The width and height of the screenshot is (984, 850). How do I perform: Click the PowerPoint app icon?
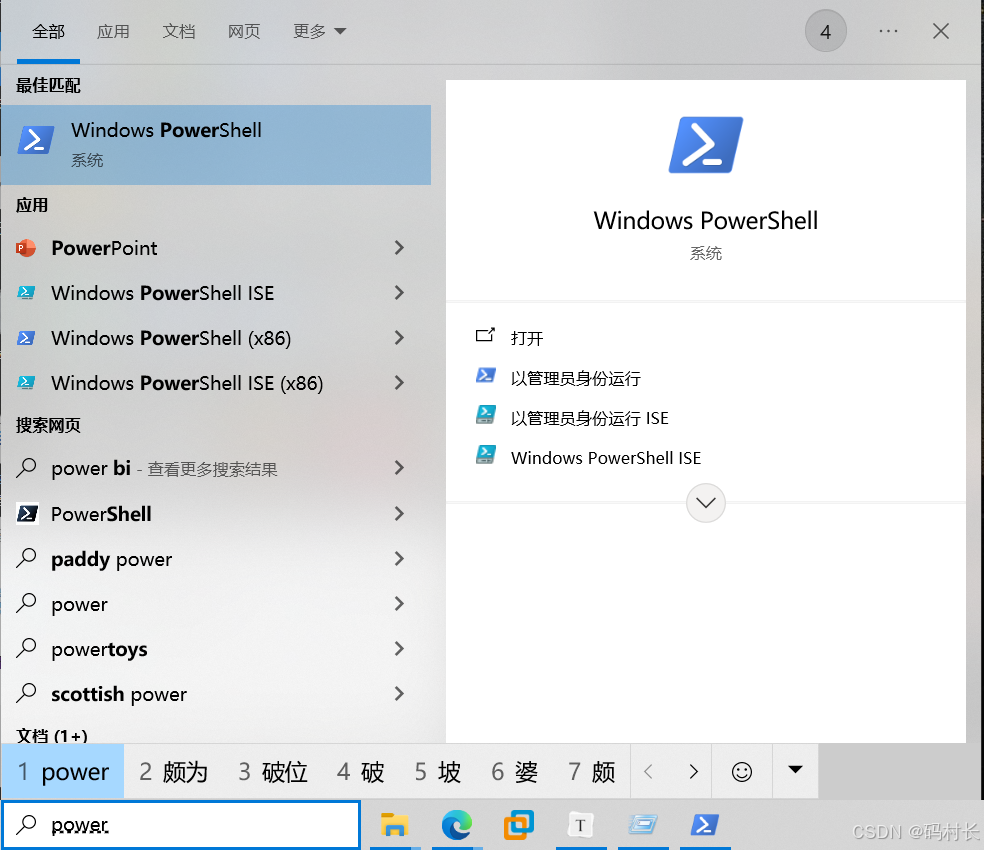pos(26,248)
